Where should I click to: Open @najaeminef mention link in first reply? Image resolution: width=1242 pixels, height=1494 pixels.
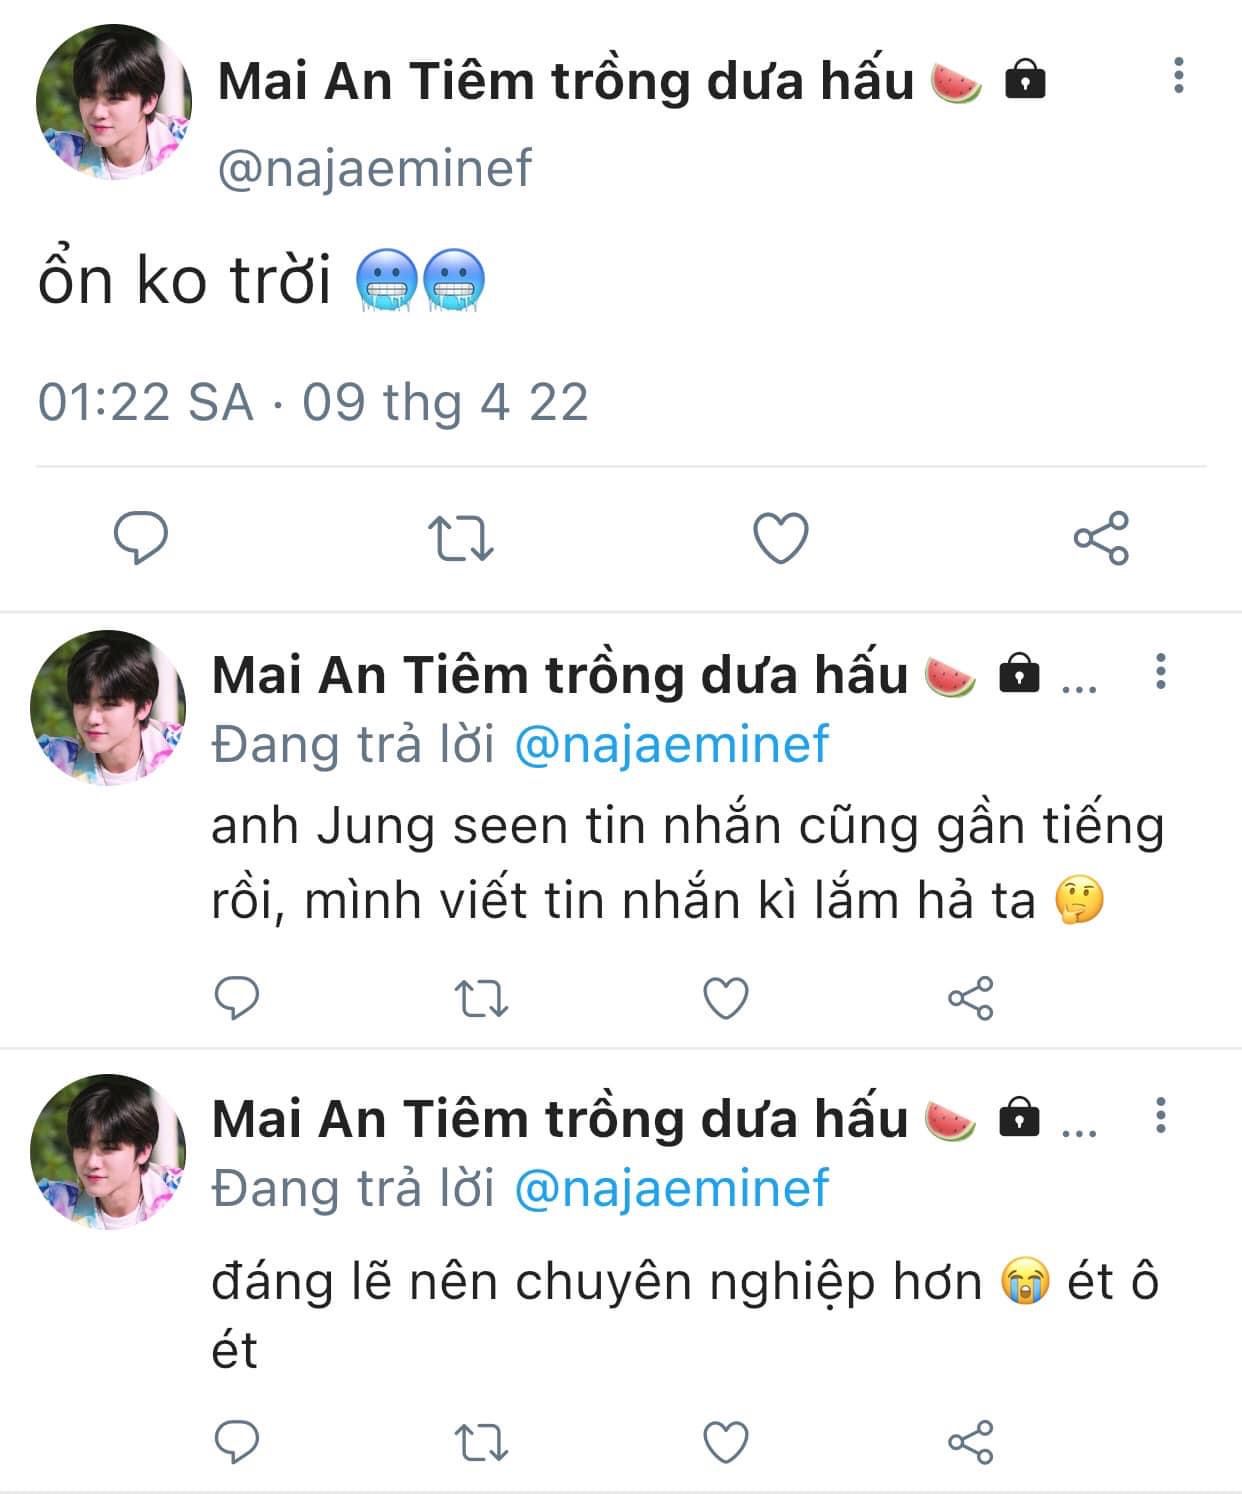click(671, 745)
